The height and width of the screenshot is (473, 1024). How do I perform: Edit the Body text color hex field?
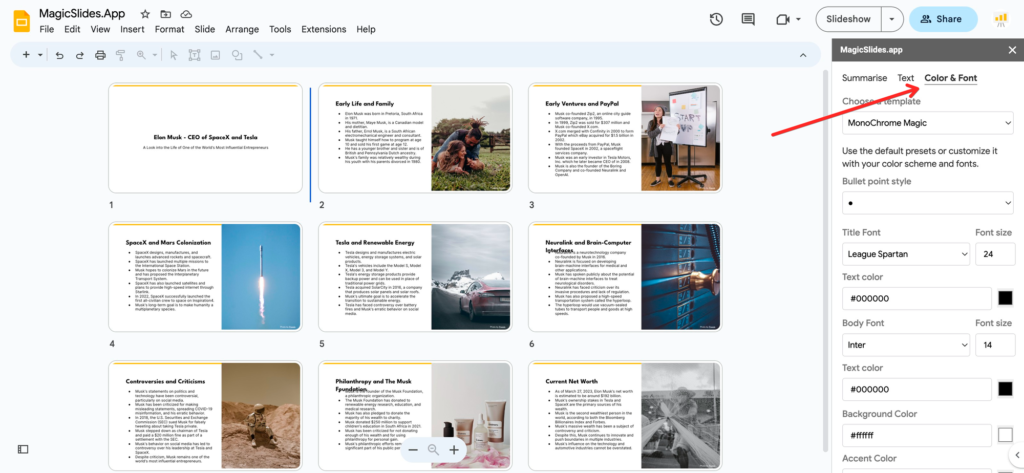click(917, 389)
